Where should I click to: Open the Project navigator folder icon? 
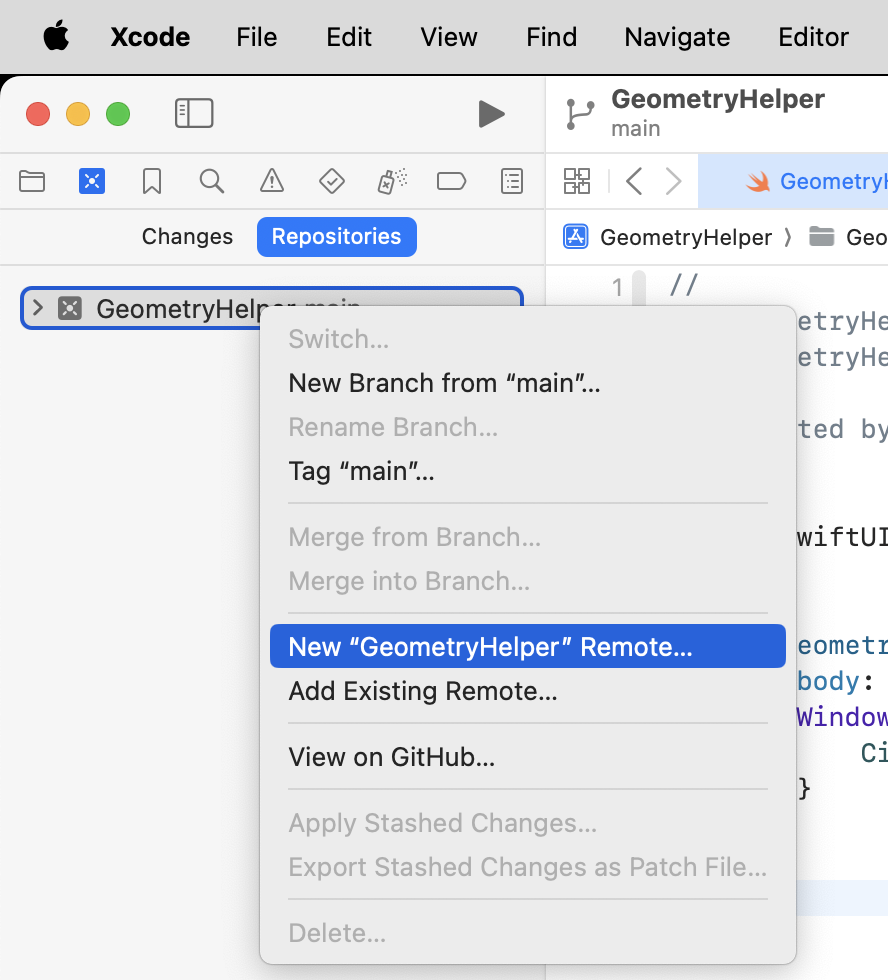32,181
